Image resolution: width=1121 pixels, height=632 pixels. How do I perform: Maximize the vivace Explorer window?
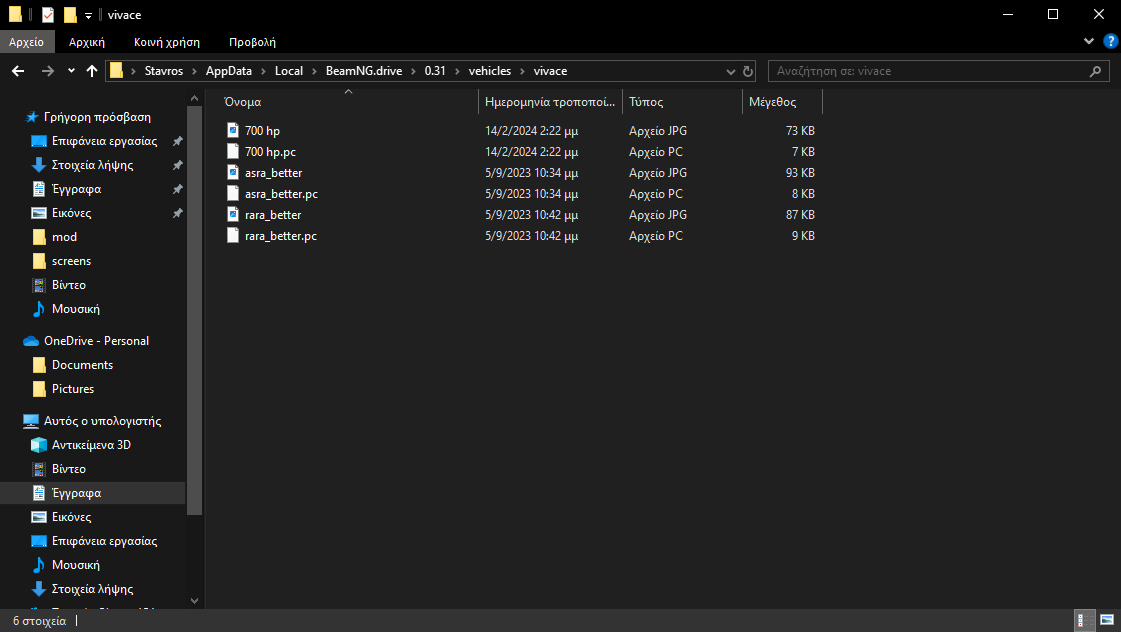(x=1053, y=14)
